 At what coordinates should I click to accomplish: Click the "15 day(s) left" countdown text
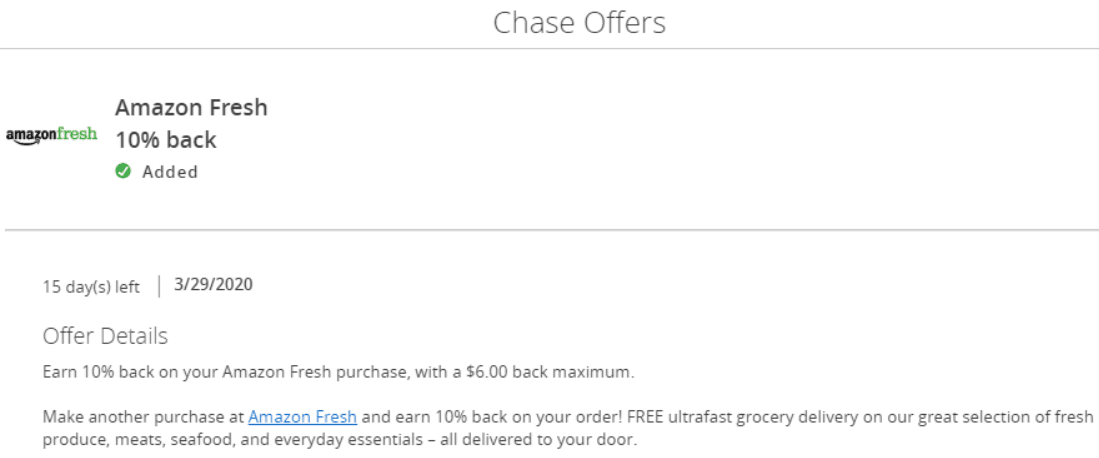point(91,287)
